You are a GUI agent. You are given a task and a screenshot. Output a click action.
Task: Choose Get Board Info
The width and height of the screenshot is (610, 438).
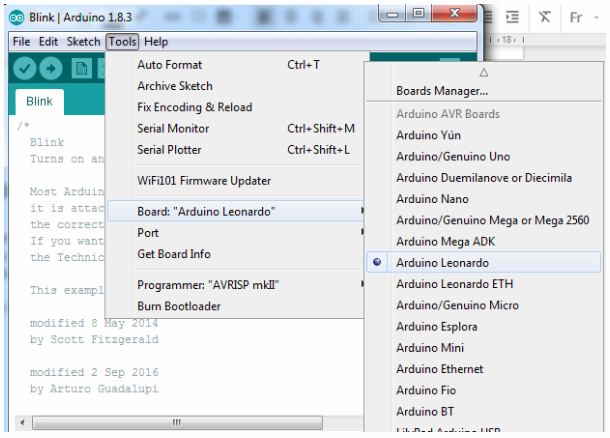(x=236, y=254)
